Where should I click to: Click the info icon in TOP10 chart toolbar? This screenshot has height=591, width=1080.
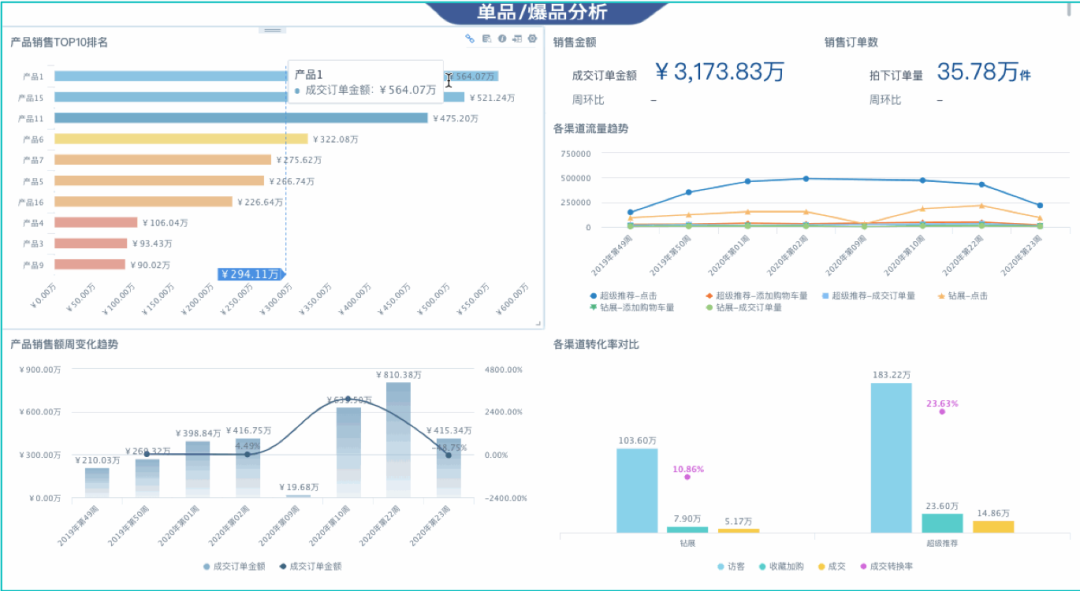click(502, 39)
